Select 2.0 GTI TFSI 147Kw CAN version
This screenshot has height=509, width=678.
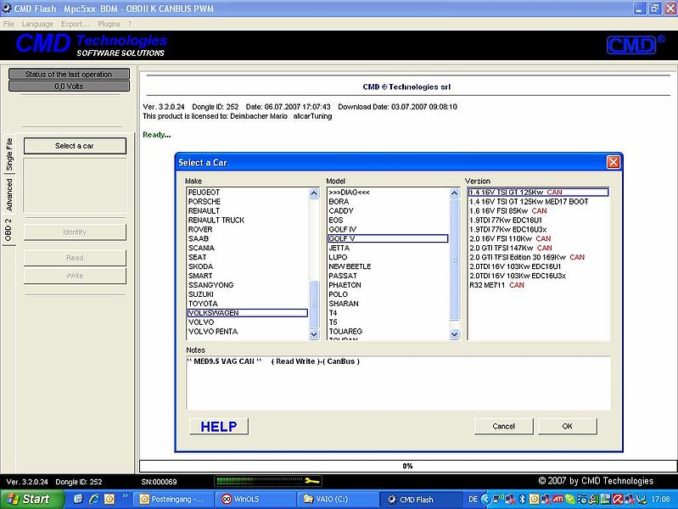coord(510,248)
